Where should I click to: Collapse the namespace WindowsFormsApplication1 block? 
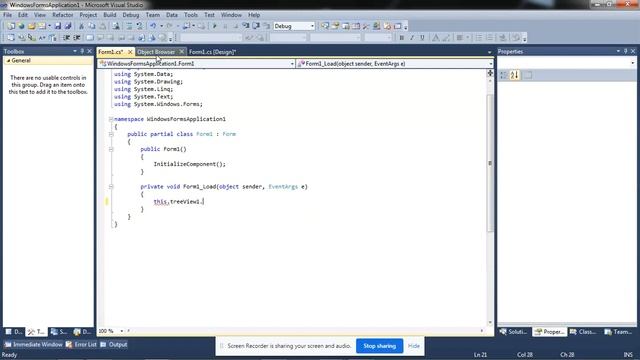pos(111,119)
